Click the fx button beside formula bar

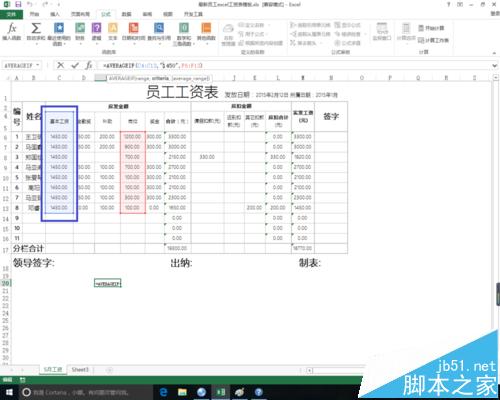click(x=89, y=65)
